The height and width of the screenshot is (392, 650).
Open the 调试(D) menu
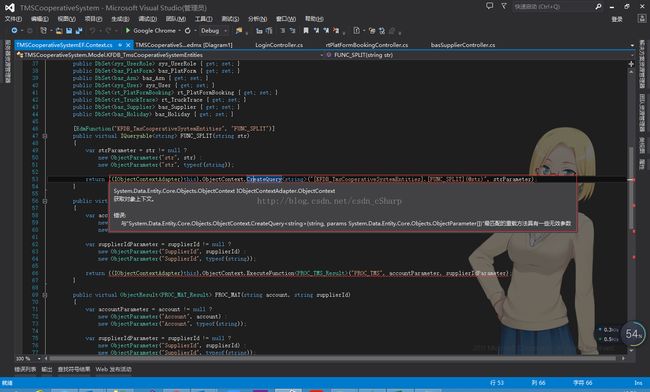coord(148,19)
